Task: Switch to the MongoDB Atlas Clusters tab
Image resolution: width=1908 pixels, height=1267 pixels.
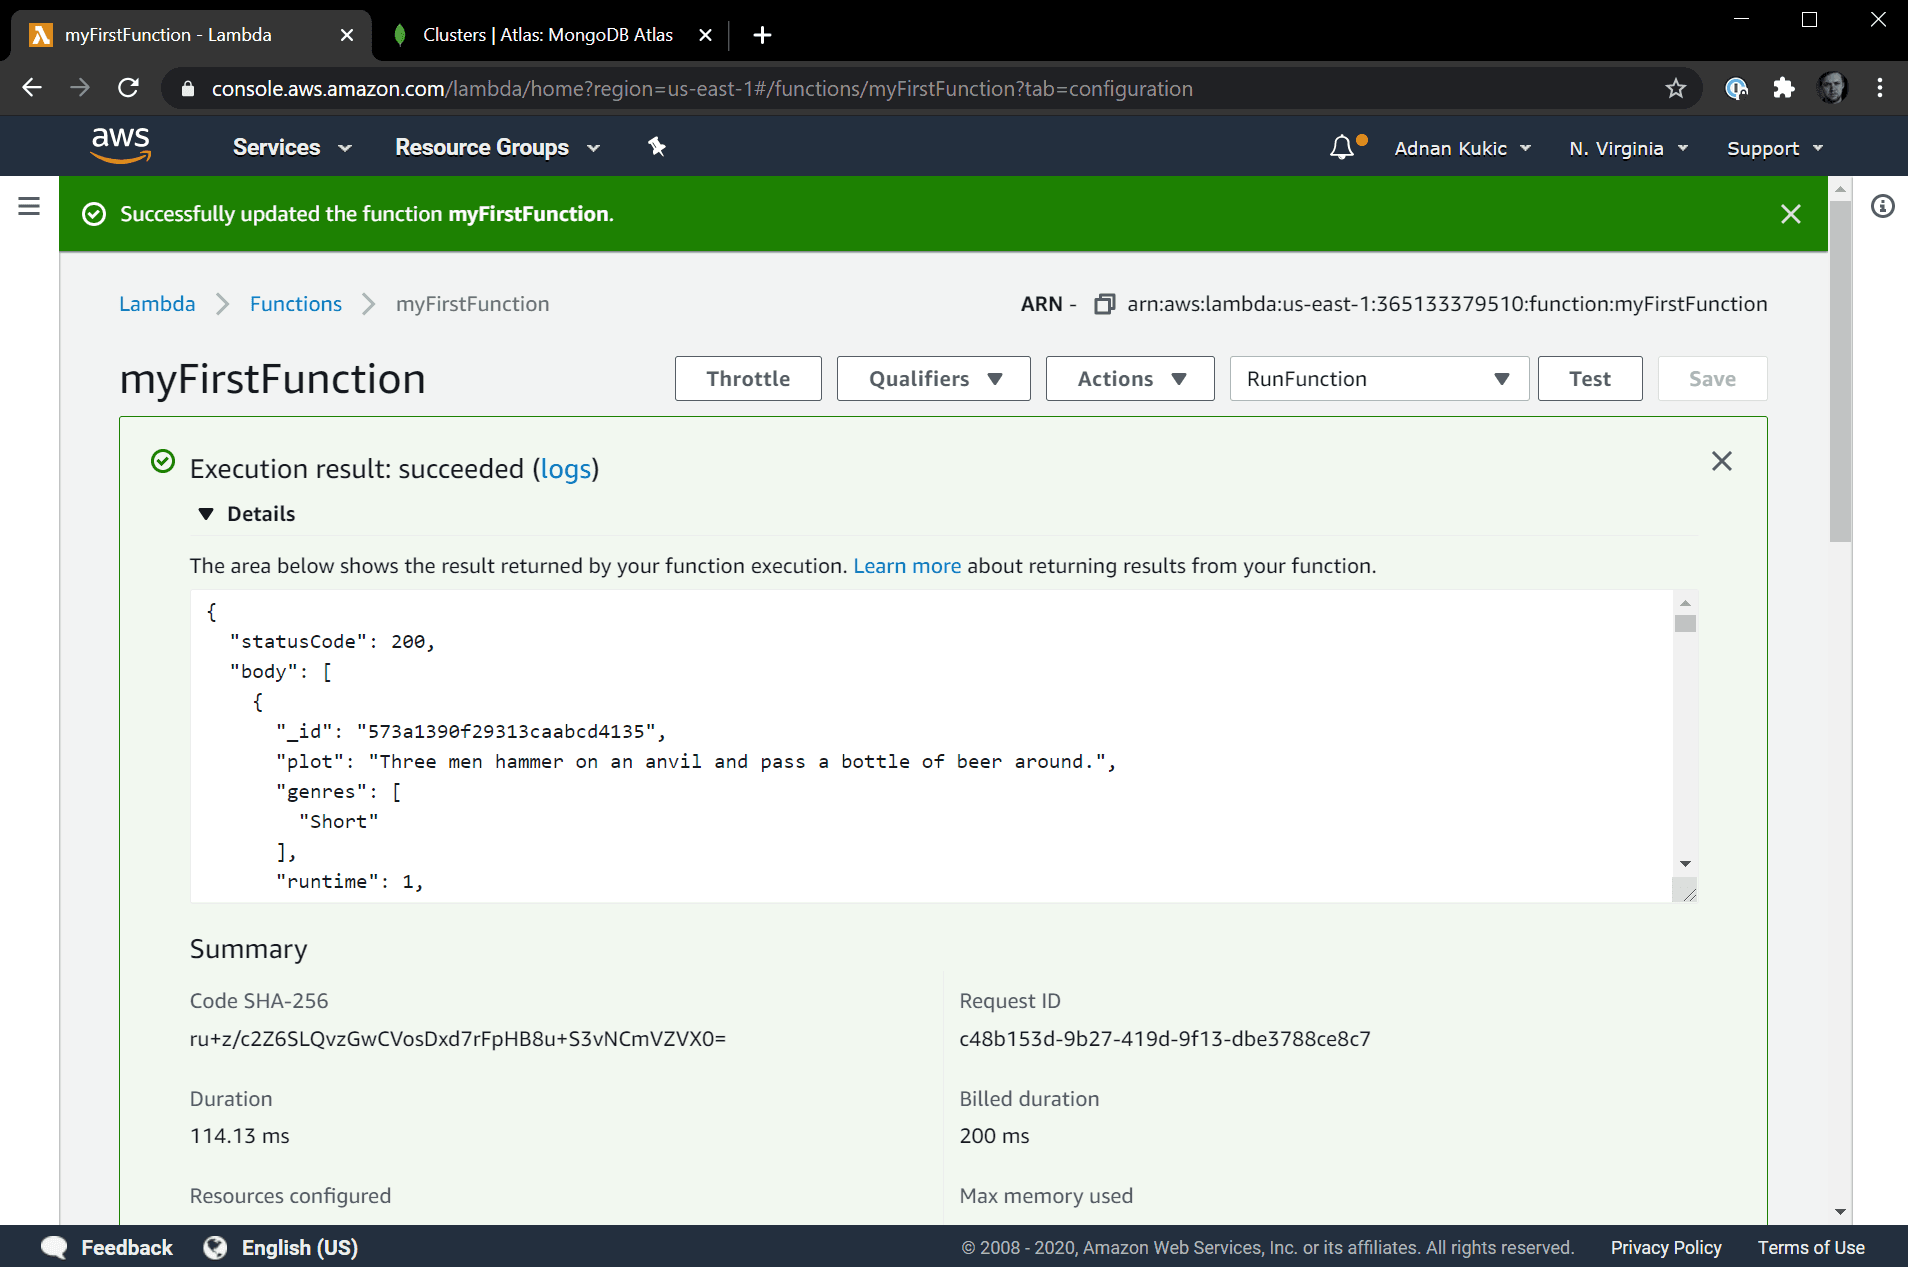Action: 547,35
